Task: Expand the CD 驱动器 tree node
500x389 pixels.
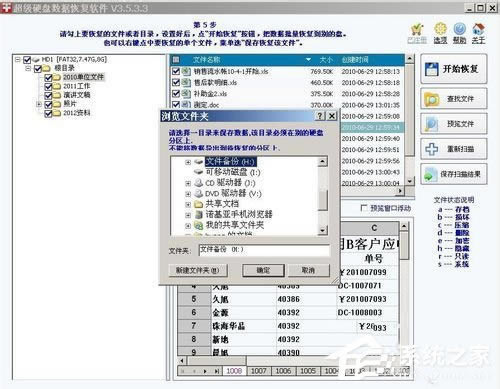Action: click(188, 183)
